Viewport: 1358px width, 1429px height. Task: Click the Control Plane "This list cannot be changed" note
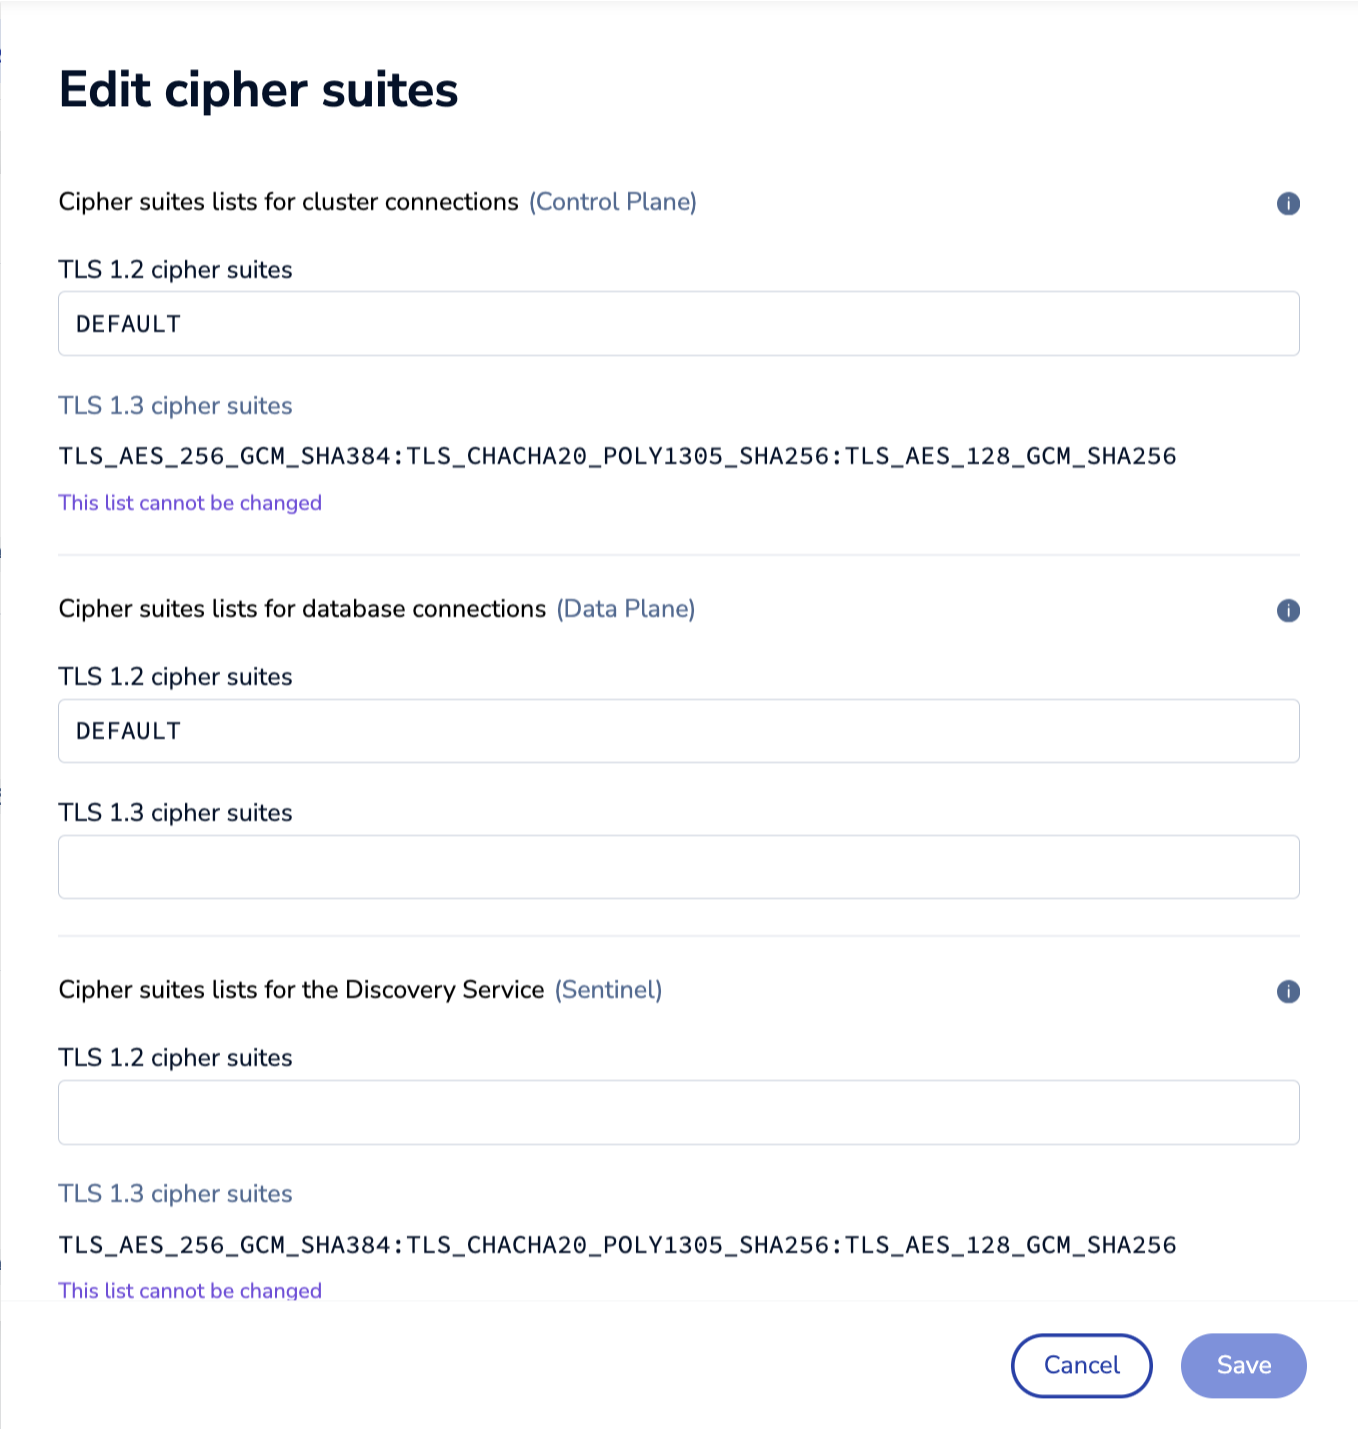[190, 503]
